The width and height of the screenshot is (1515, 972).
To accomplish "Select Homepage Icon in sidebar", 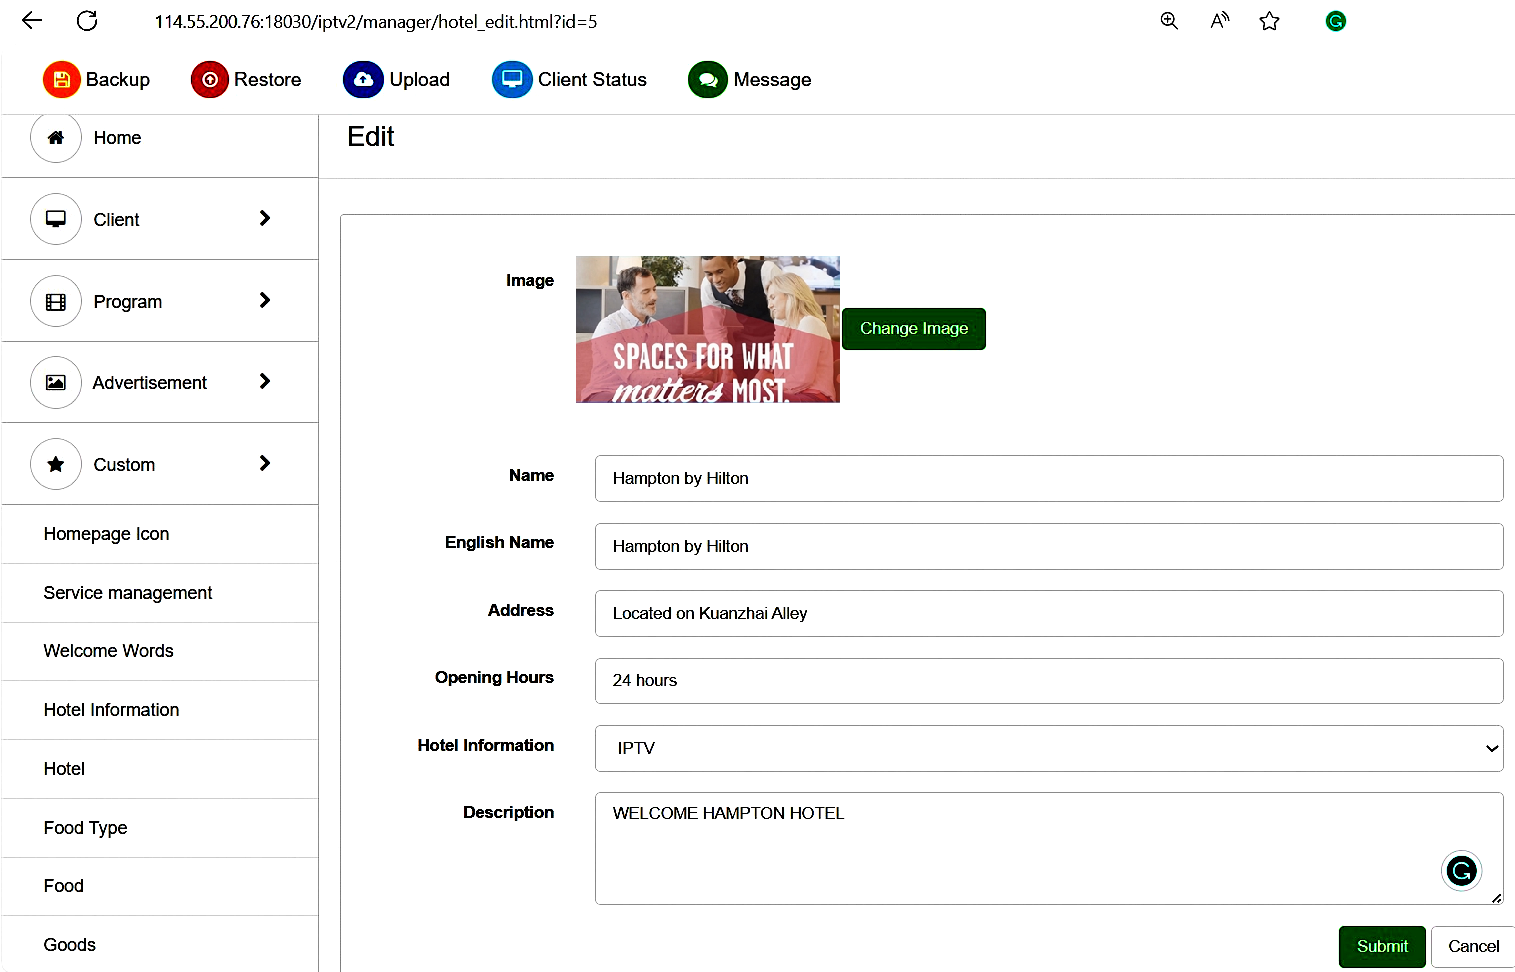I will pos(160,534).
